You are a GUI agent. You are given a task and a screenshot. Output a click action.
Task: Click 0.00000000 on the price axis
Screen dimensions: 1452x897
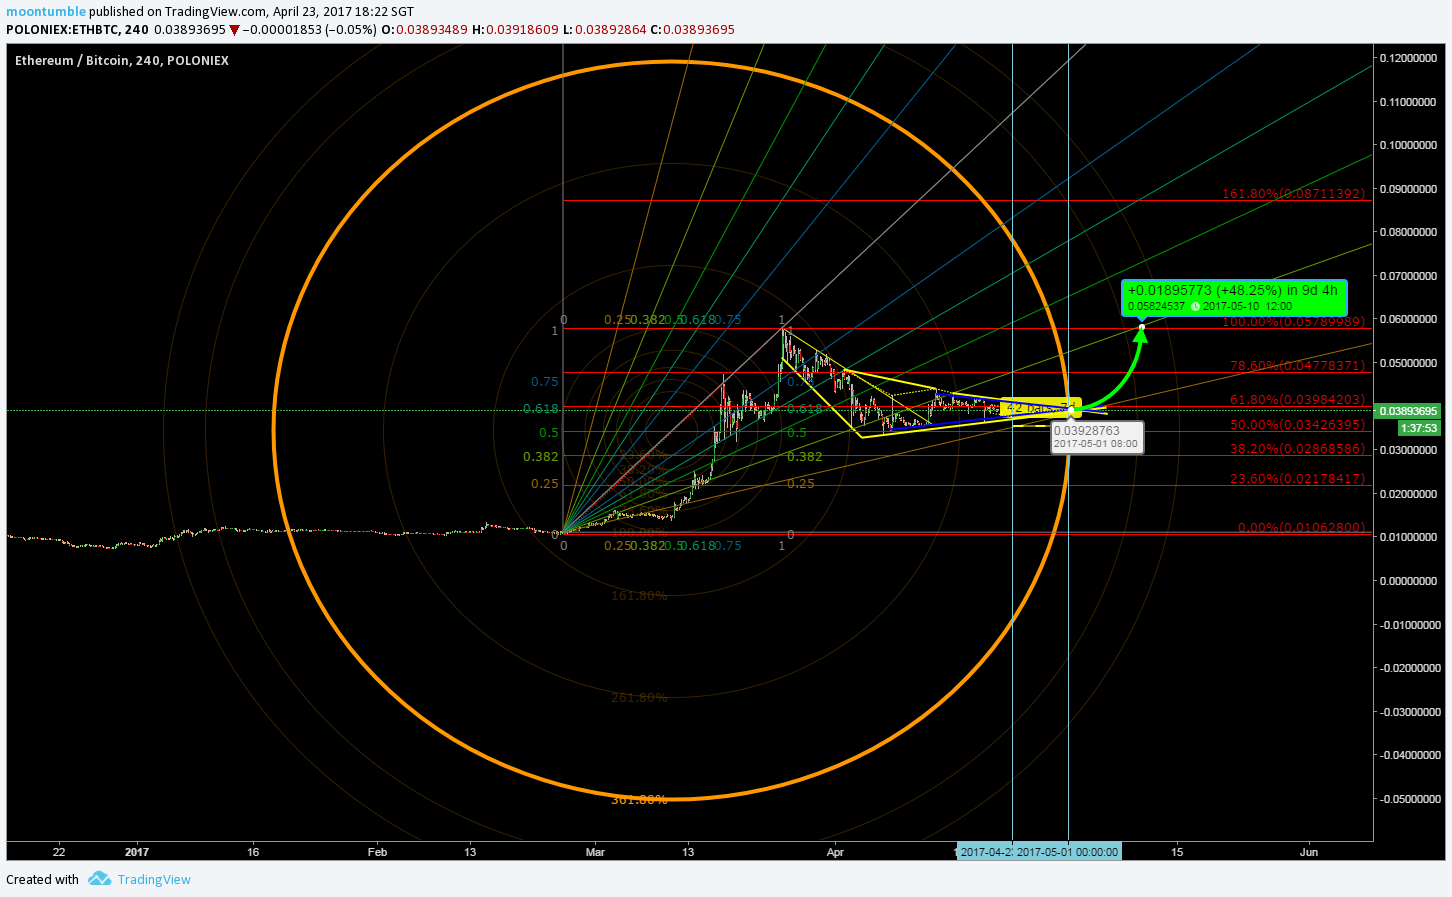point(1408,581)
